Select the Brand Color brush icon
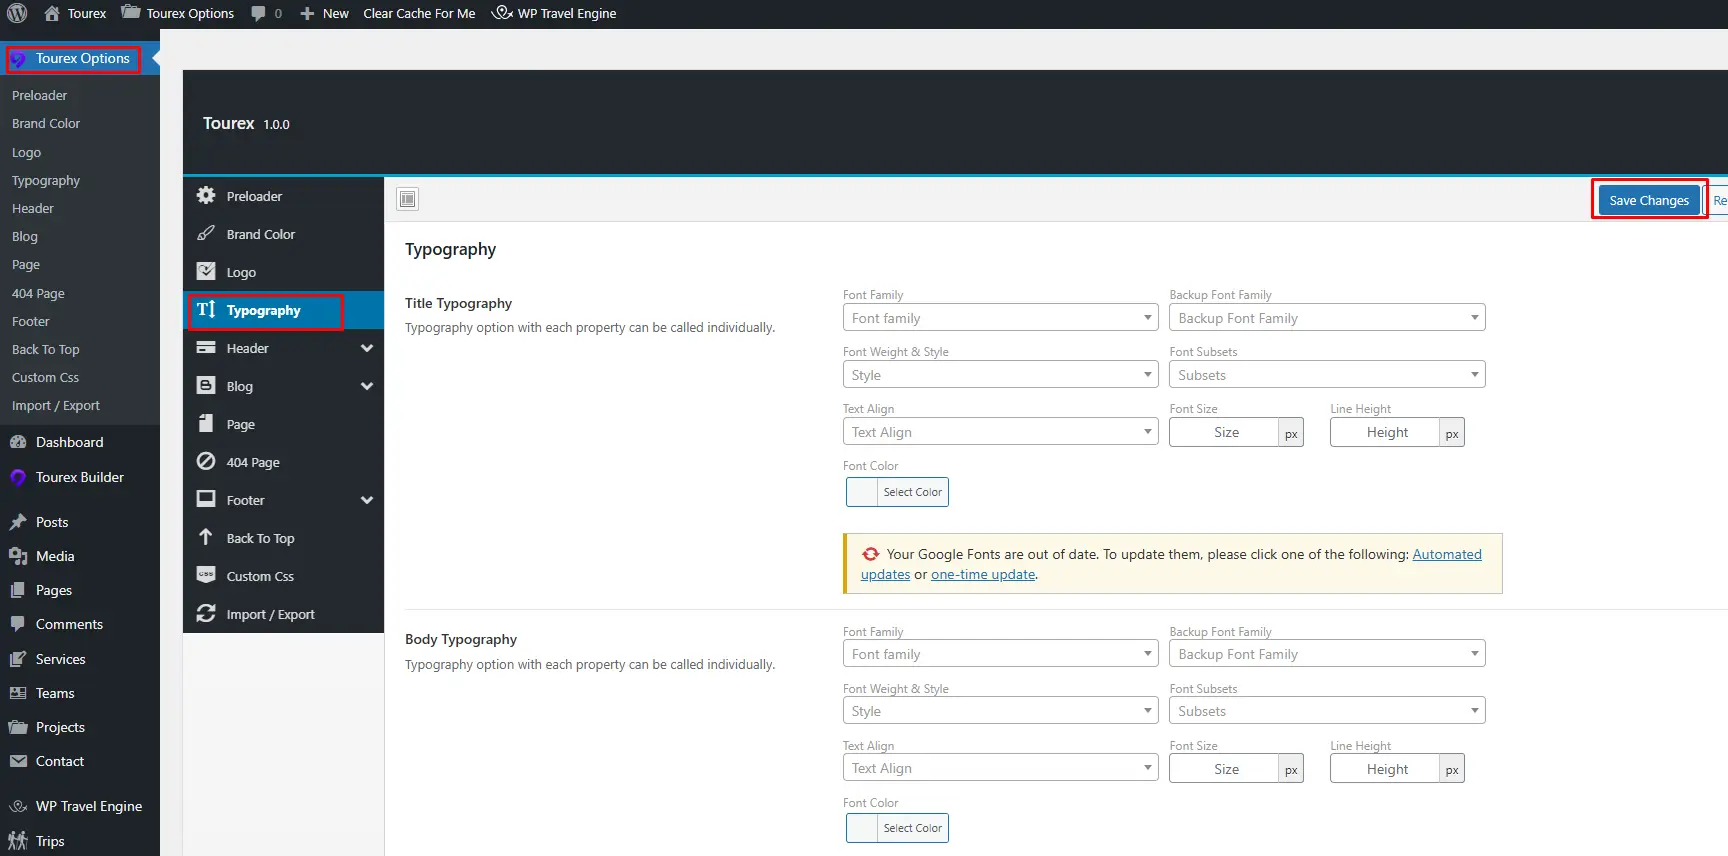This screenshot has height=856, width=1728. point(206,234)
